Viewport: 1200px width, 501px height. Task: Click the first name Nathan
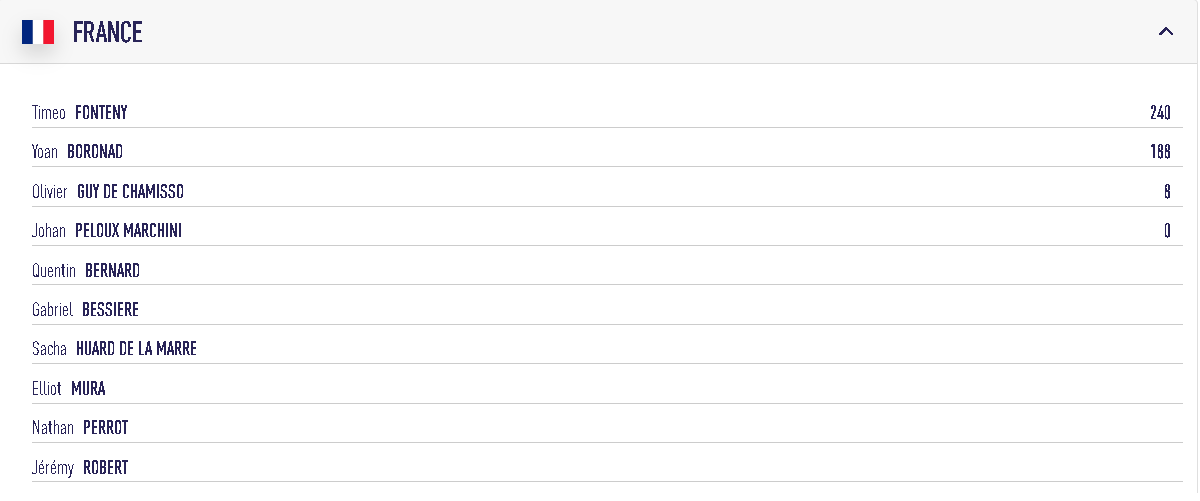[x=53, y=428]
